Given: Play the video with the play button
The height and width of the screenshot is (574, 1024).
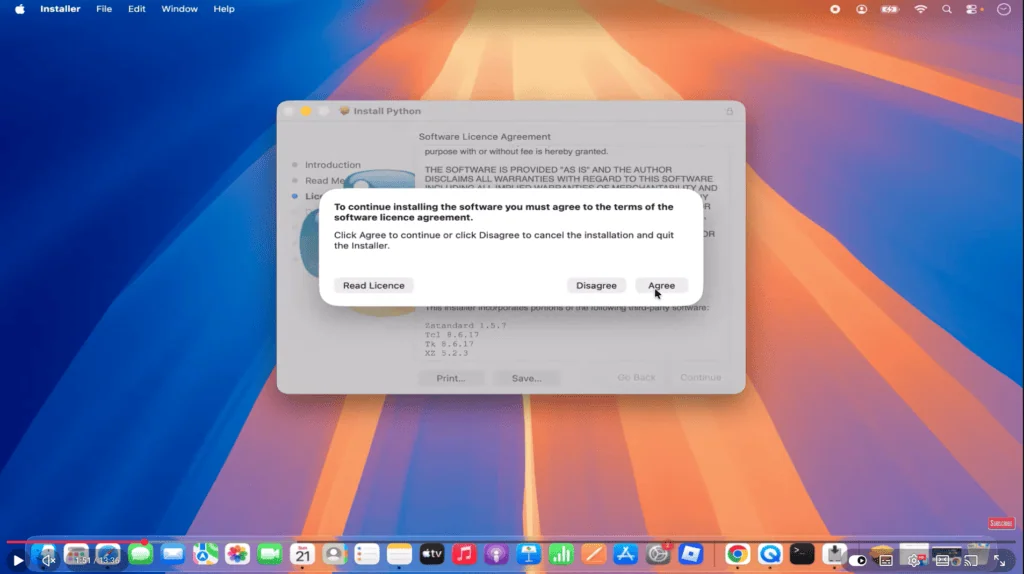Looking at the screenshot, I should (18, 560).
